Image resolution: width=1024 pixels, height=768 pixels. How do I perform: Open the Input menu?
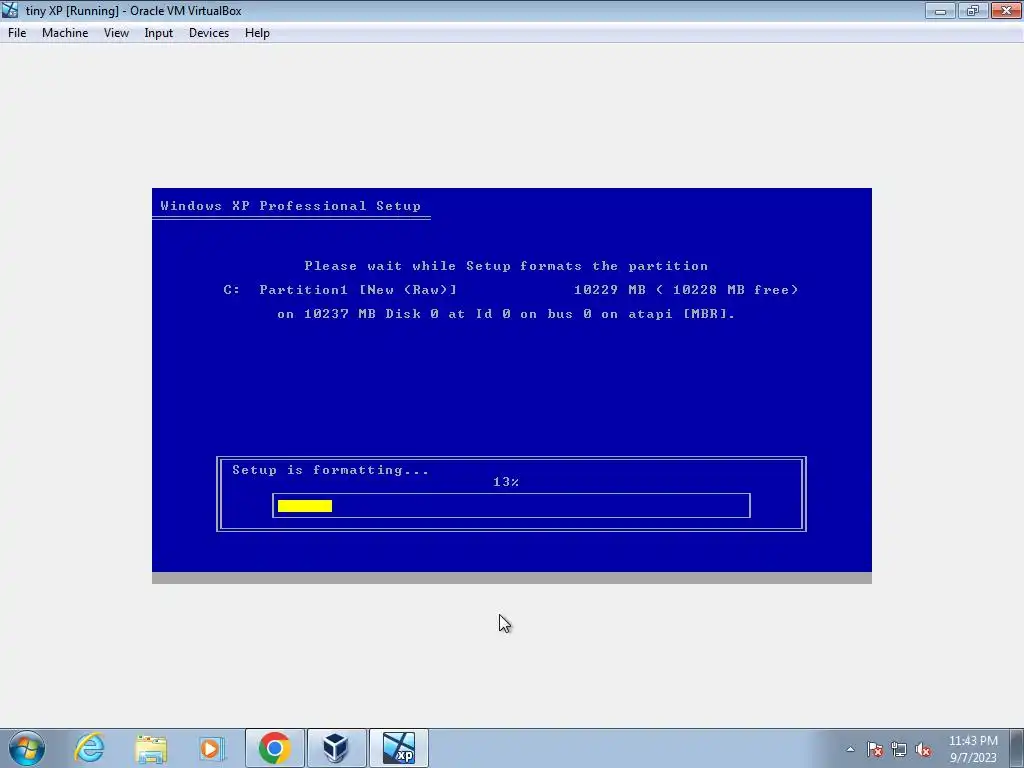pyautogui.click(x=159, y=33)
